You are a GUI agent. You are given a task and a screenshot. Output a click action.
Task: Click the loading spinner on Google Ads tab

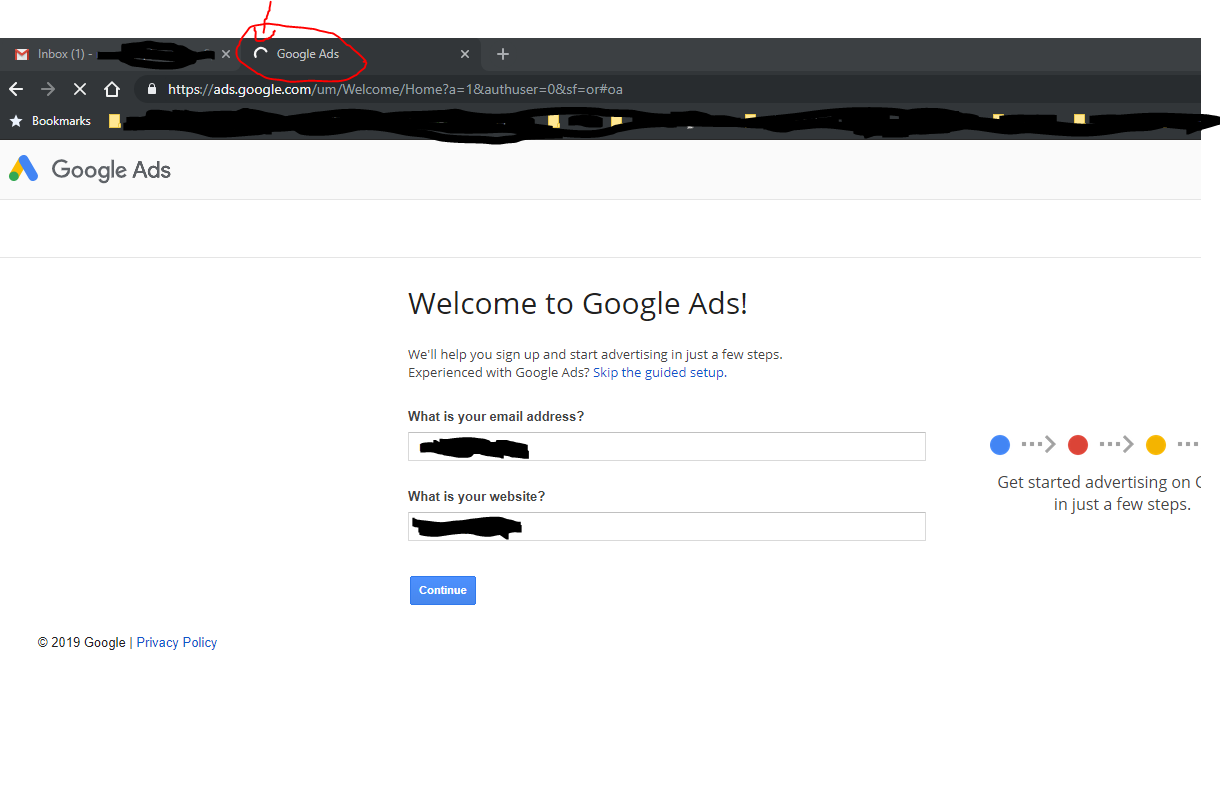pyautogui.click(x=260, y=54)
